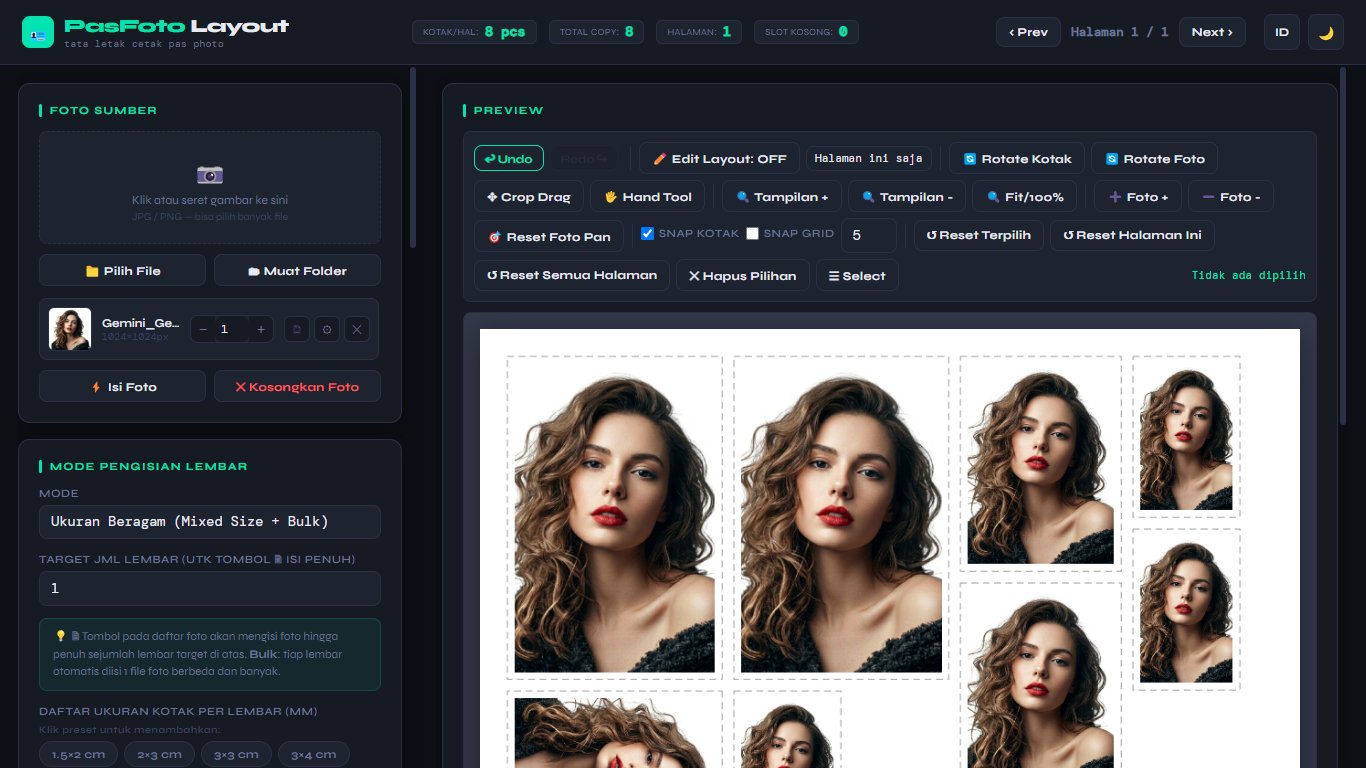Click Hapus Pilihan
Viewport: 1366px width, 768px height.
click(x=743, y=275)
